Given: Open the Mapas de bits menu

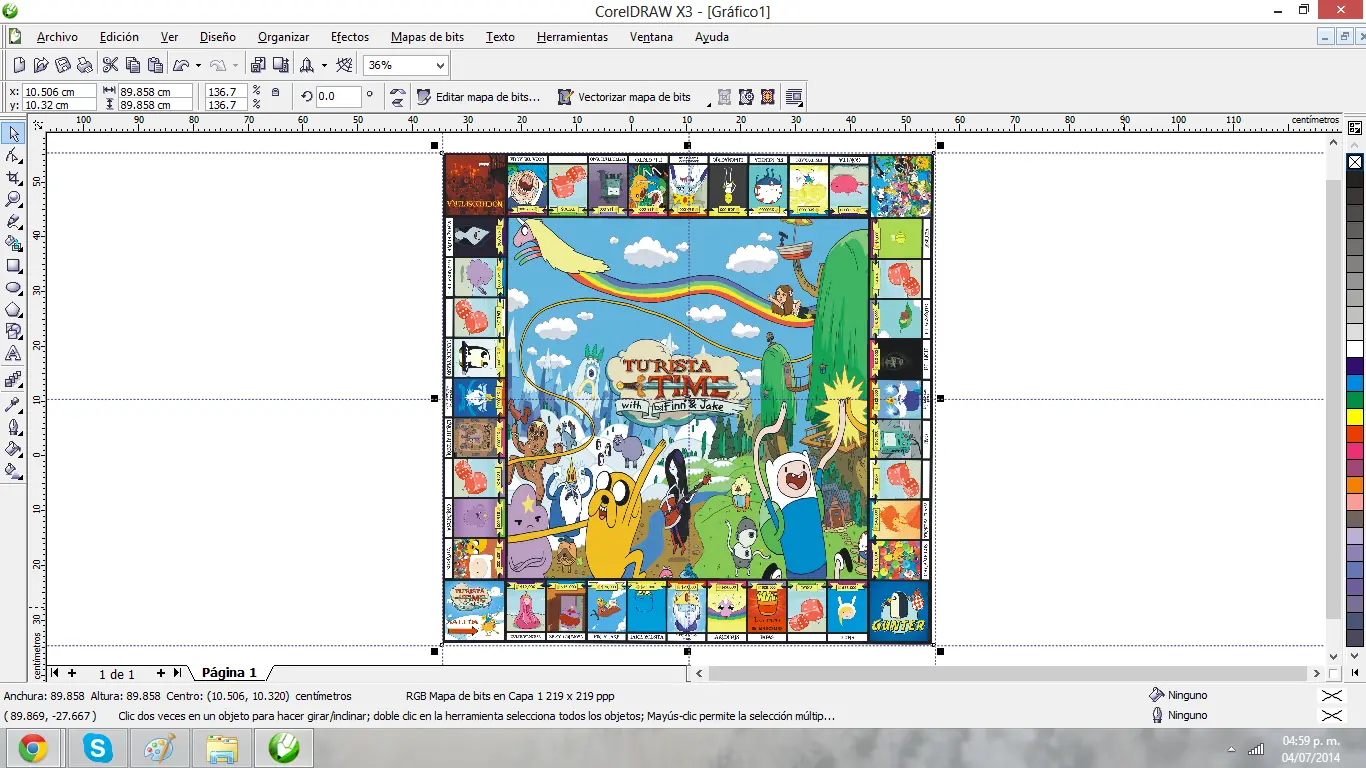Looking at the screenshot, I should pyautogui.click(x=427, y=37).
